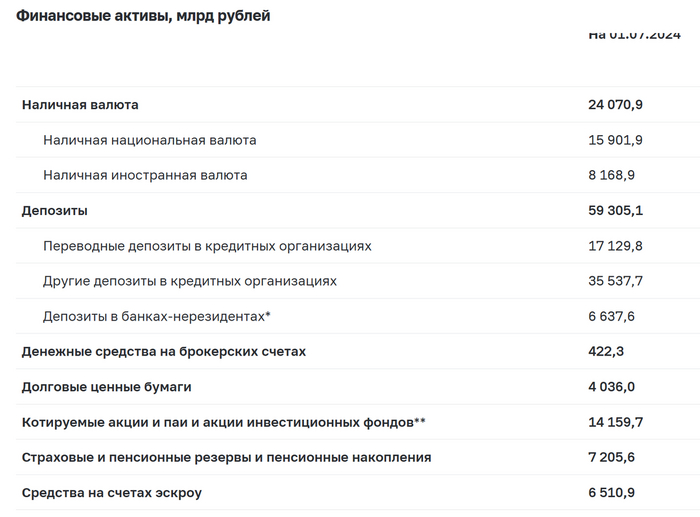Click the 35 537,7 amount
Viewport: 700px width, 517px height.
click(x=615, y=281)
